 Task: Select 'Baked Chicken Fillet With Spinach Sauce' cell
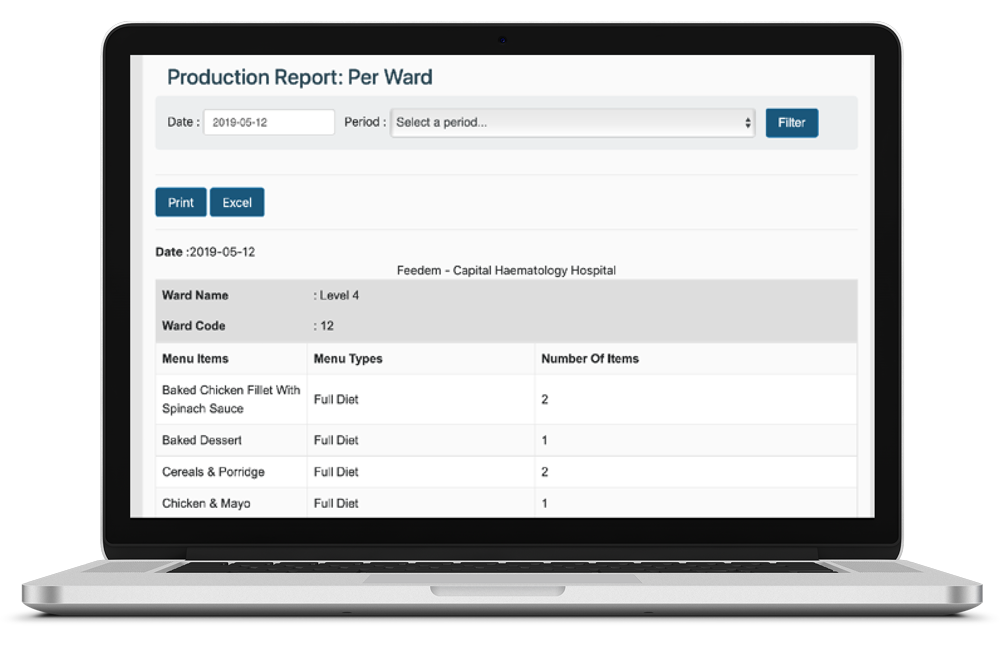231,399
